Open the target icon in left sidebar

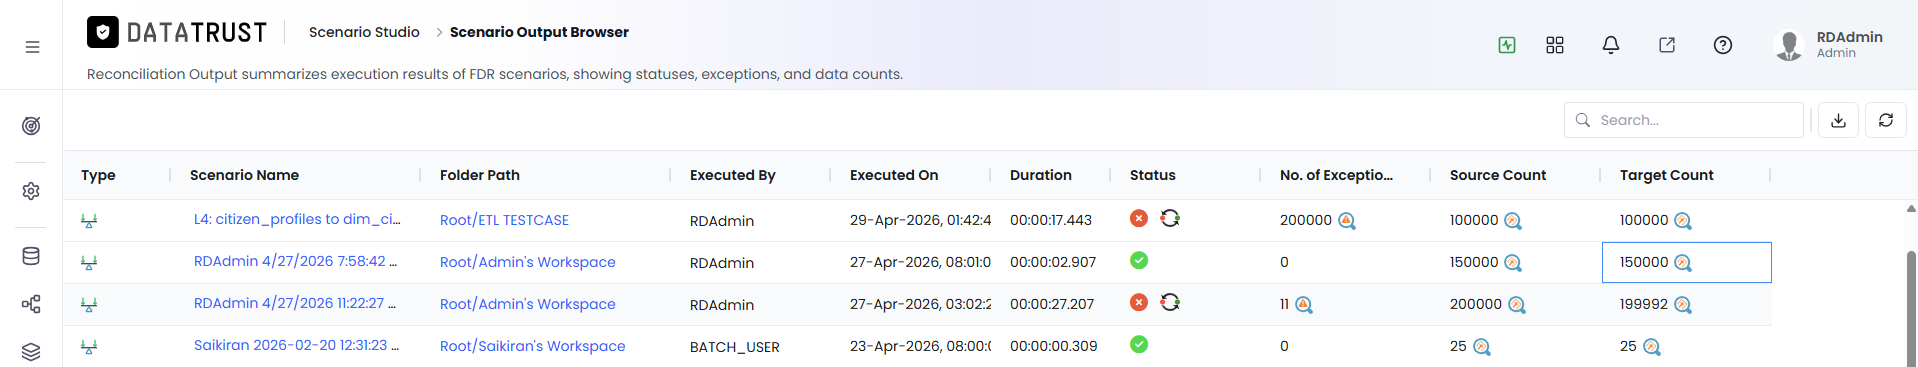point(31,126)
